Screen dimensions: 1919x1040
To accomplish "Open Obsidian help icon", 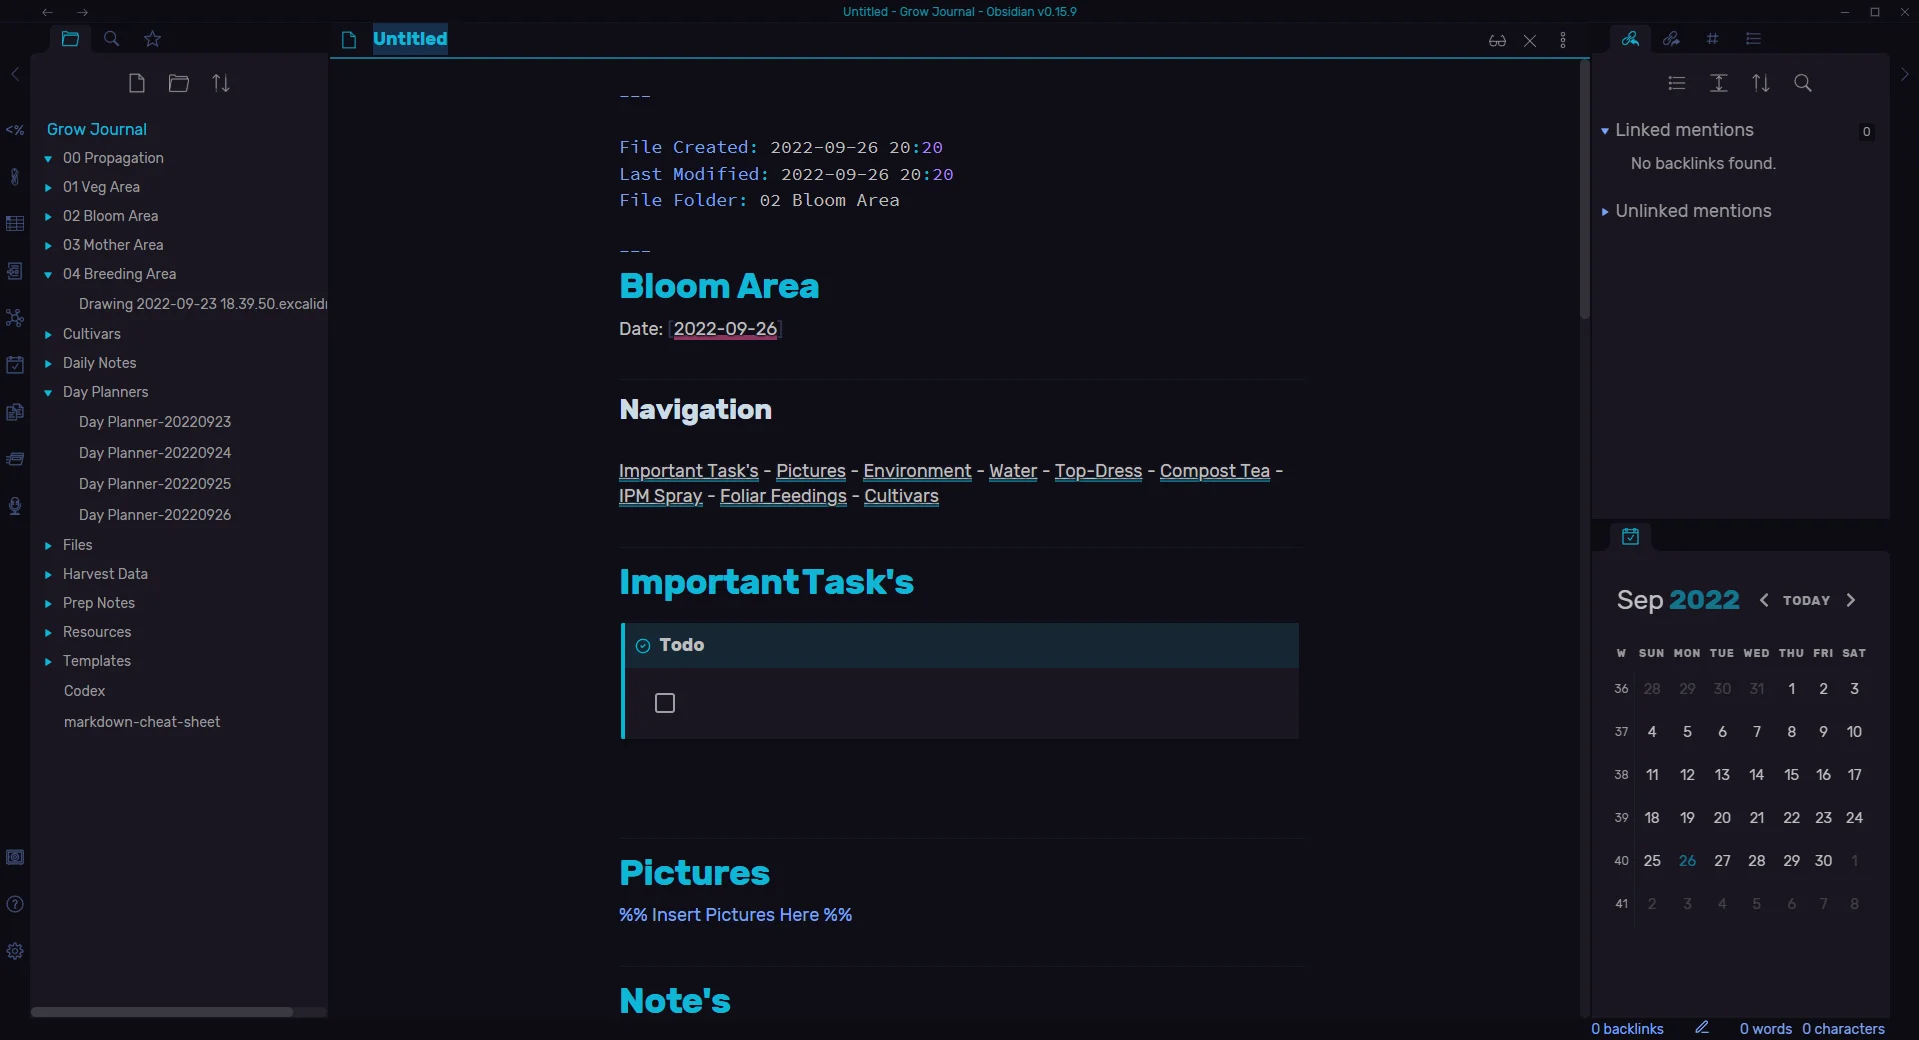I will [15, 904].
